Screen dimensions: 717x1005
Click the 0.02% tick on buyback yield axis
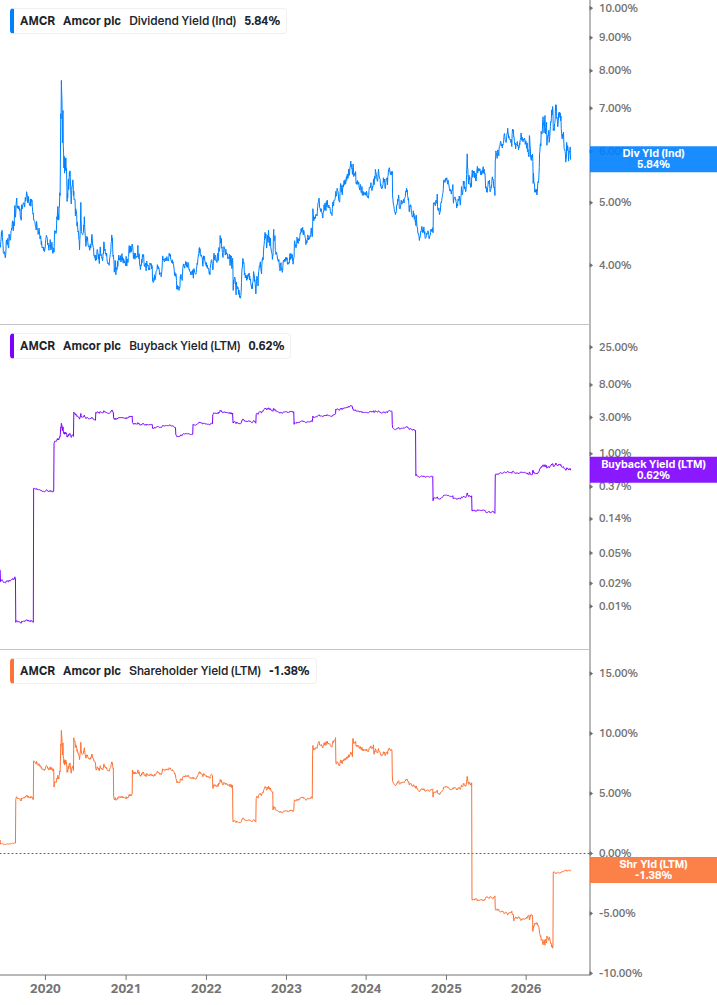point(615,583)
